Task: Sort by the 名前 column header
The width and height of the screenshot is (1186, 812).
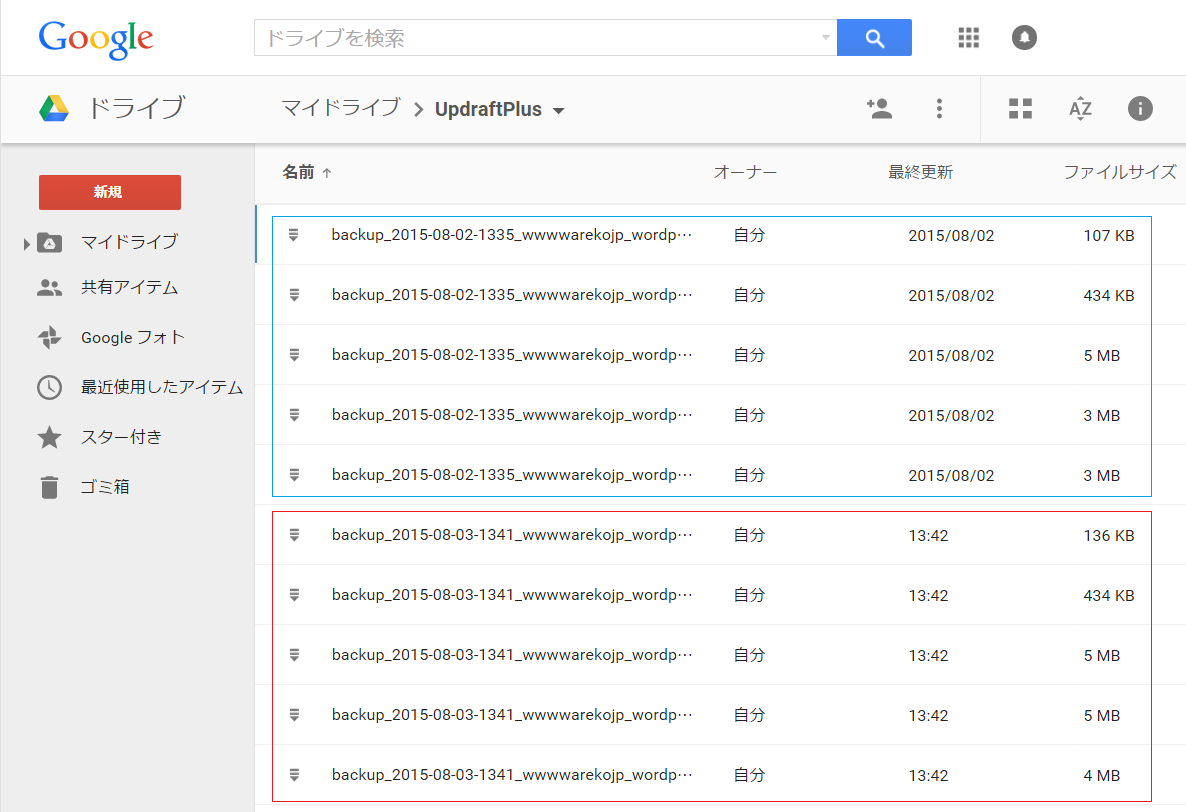Action: click(x=298, y=173)
